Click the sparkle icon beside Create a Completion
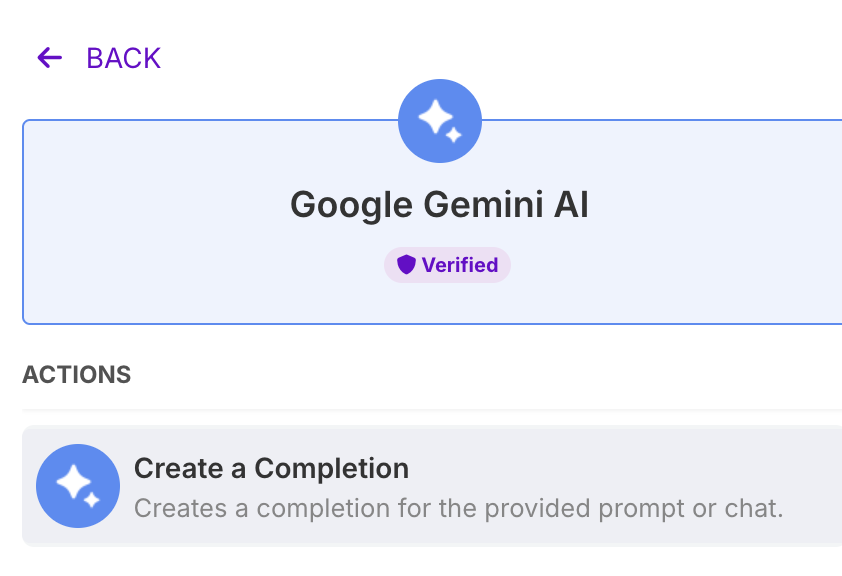This screenshot has width=842, height=576. 78,486
